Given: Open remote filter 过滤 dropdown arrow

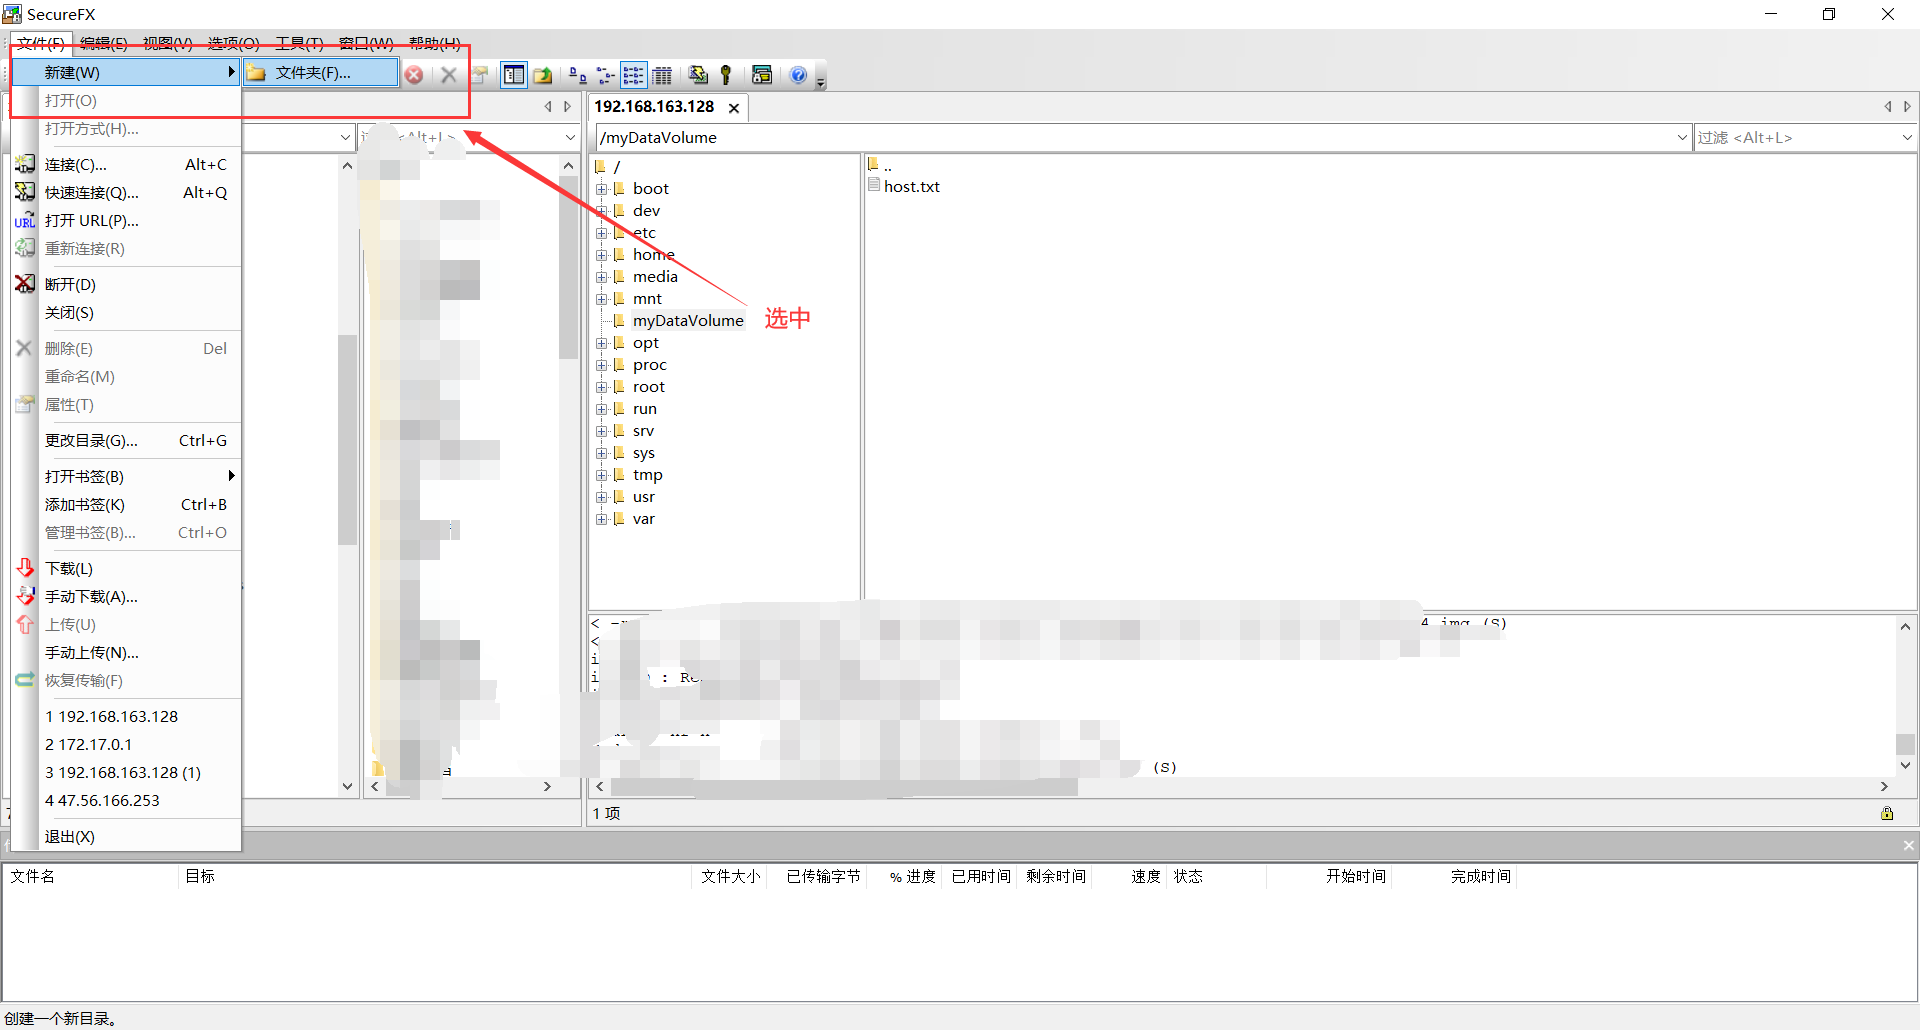Looking at the screenshot, I should click(1906, 137).
